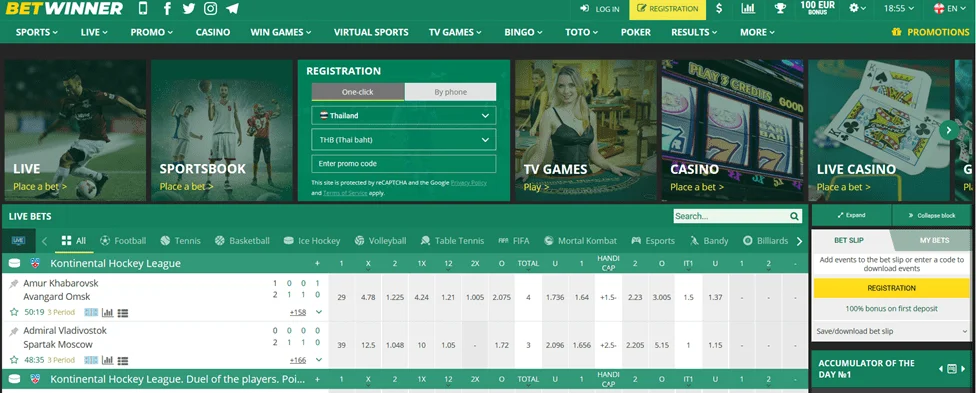Image resolution: width=976 pixels, height=393 pixels.
Task: Open the SPORTS menu
Action: tap(37, 32)
